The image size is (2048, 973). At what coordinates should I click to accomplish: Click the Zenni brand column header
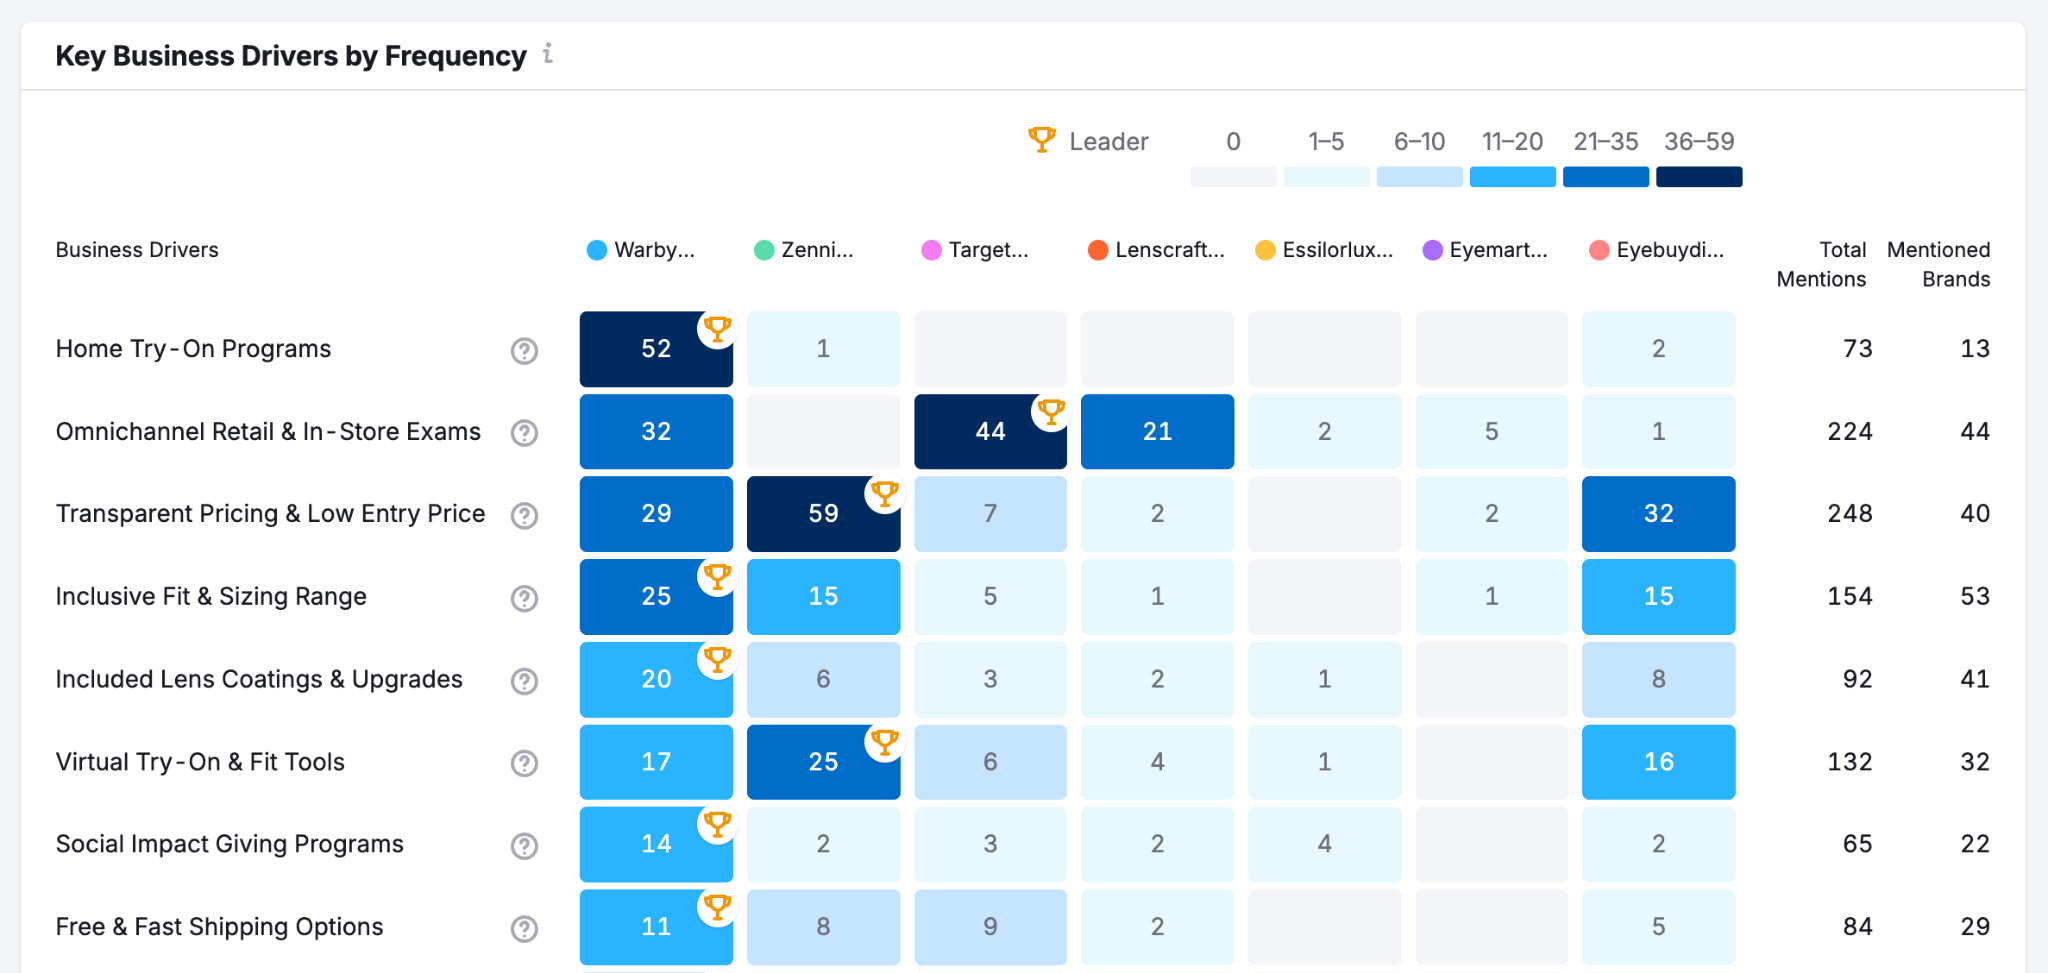[x=805, y=250]
